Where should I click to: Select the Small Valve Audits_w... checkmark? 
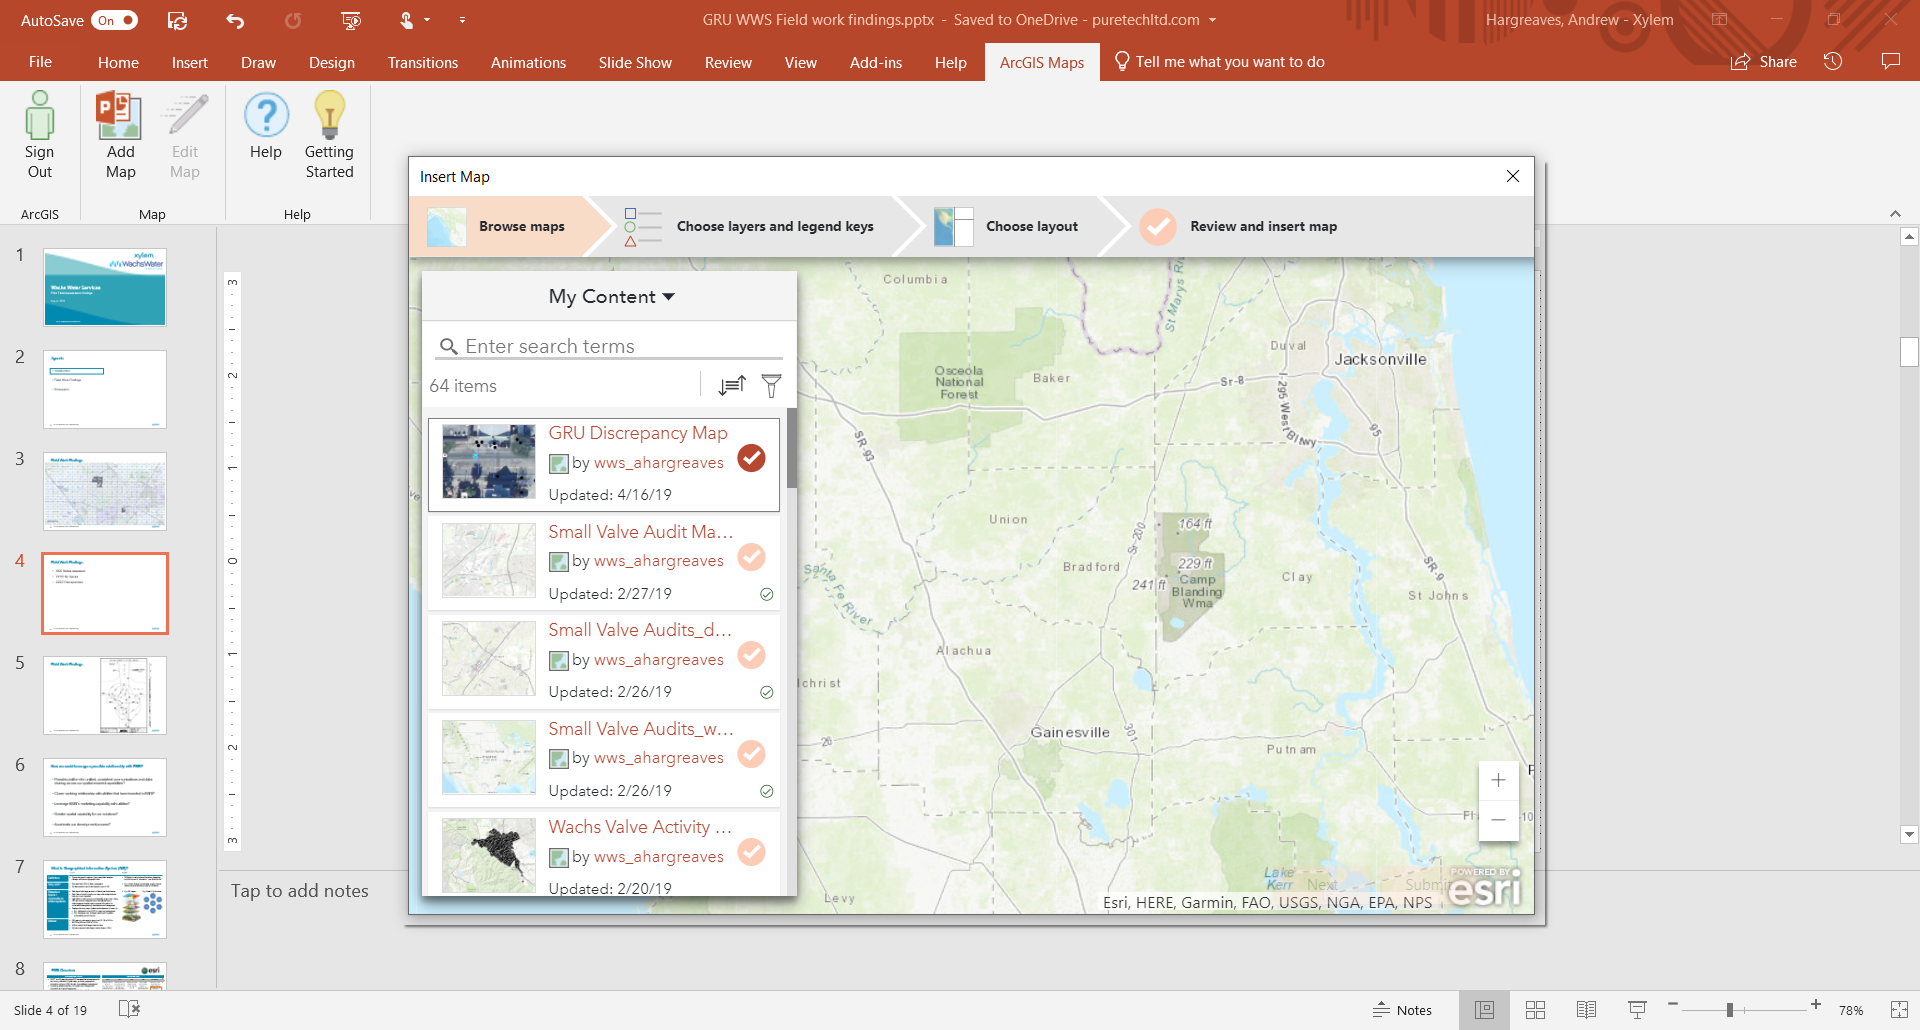(x=751, y=753)
